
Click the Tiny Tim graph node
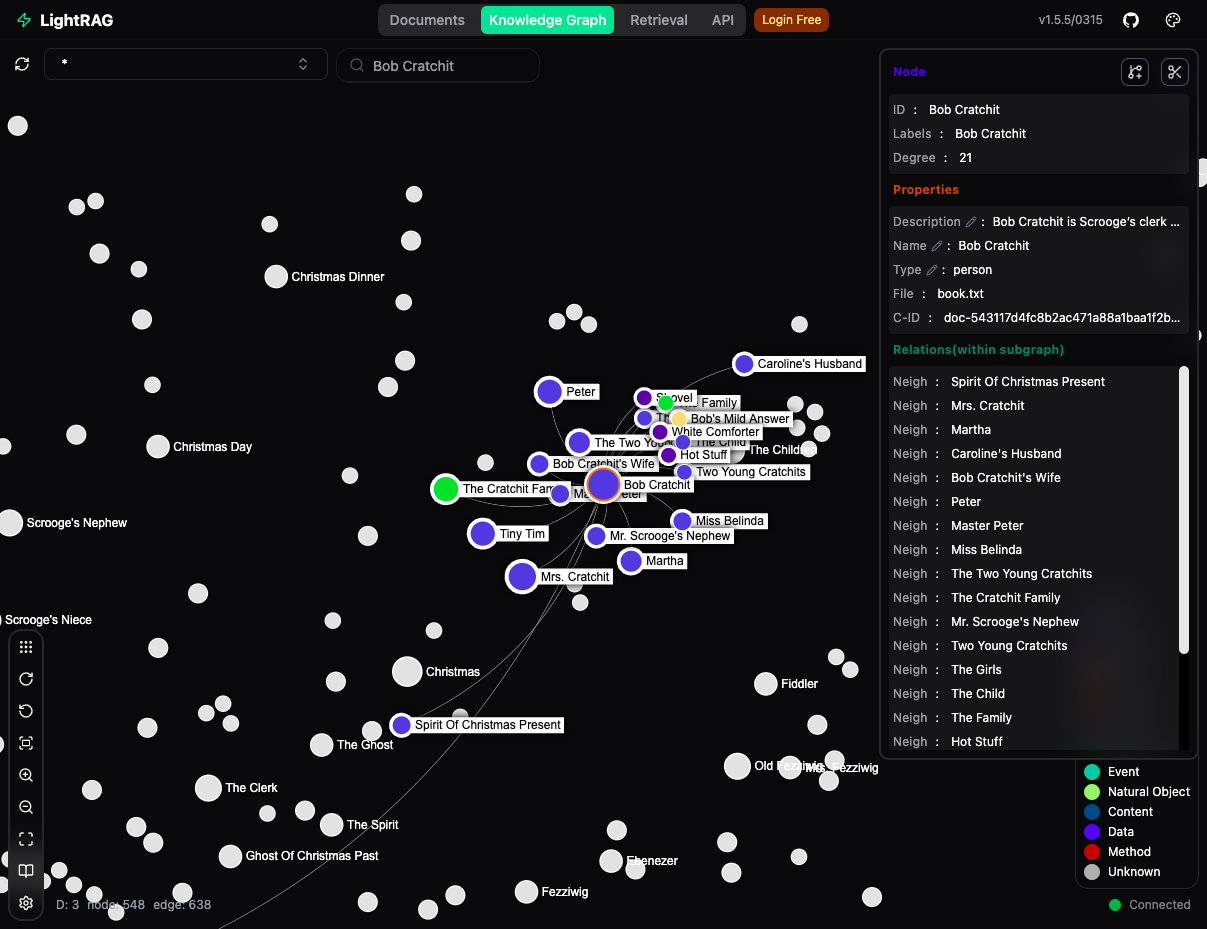tap(483, 534)
